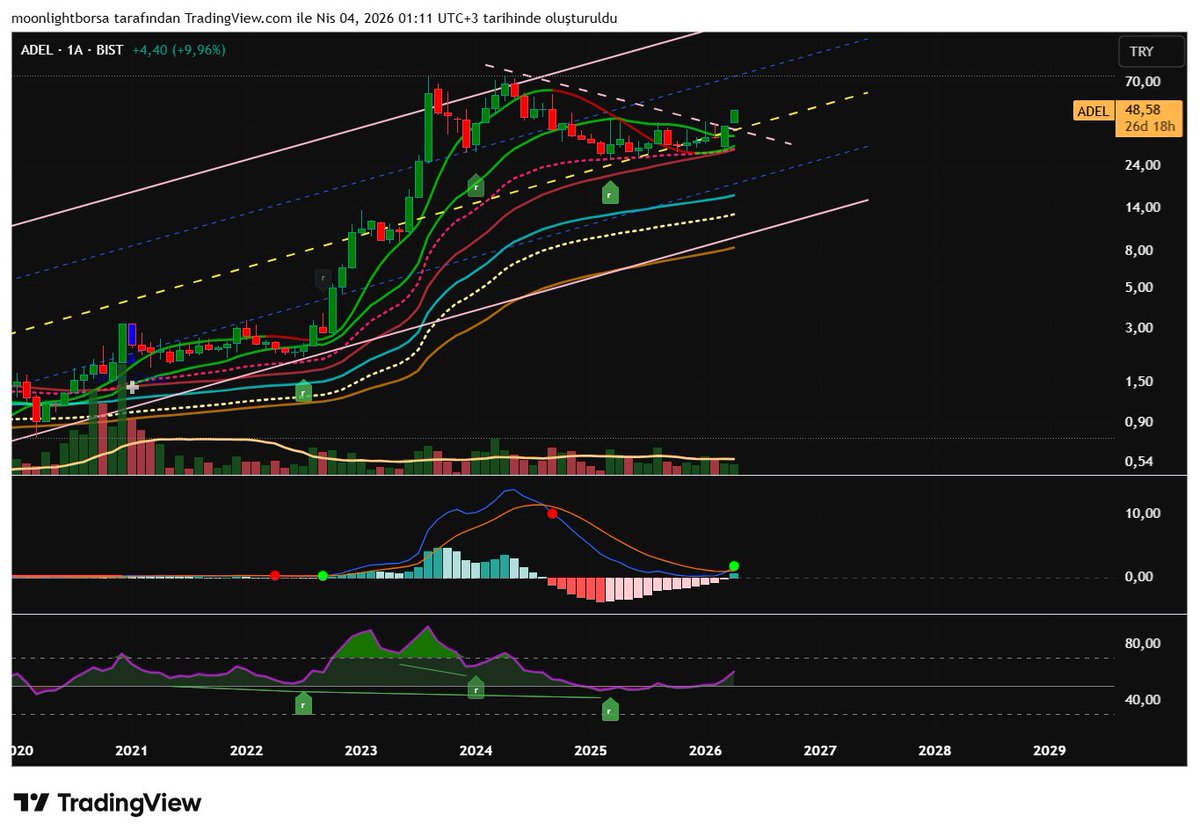Click the 70,00 price axis label
Screen dimensions: 1199x838
(x=1142, y=82)
